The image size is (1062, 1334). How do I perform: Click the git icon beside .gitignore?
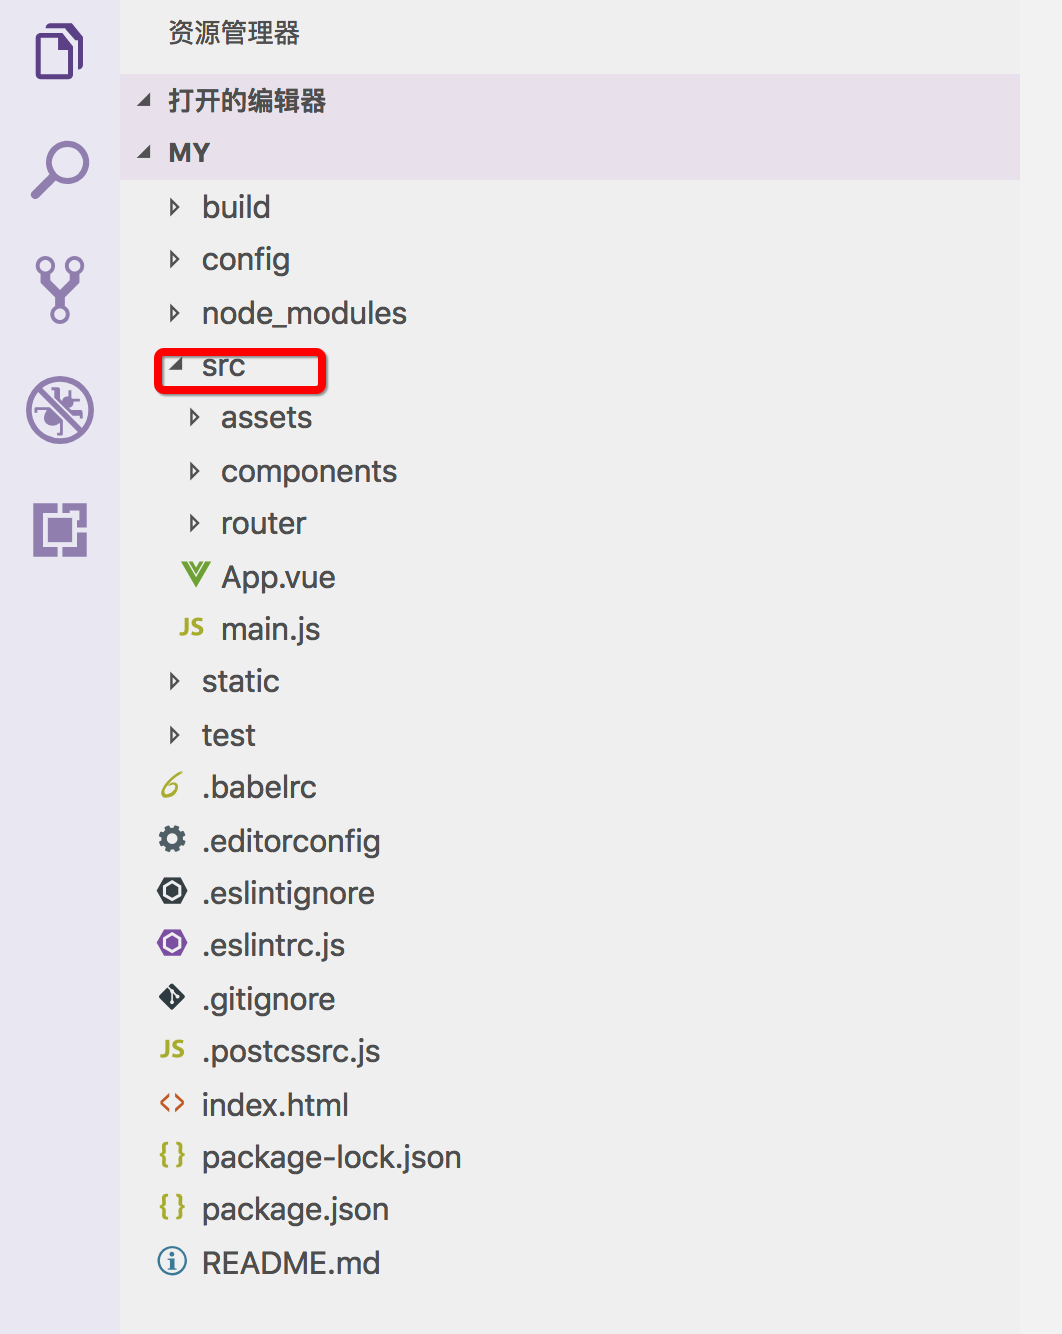click(x=172, y=997)
